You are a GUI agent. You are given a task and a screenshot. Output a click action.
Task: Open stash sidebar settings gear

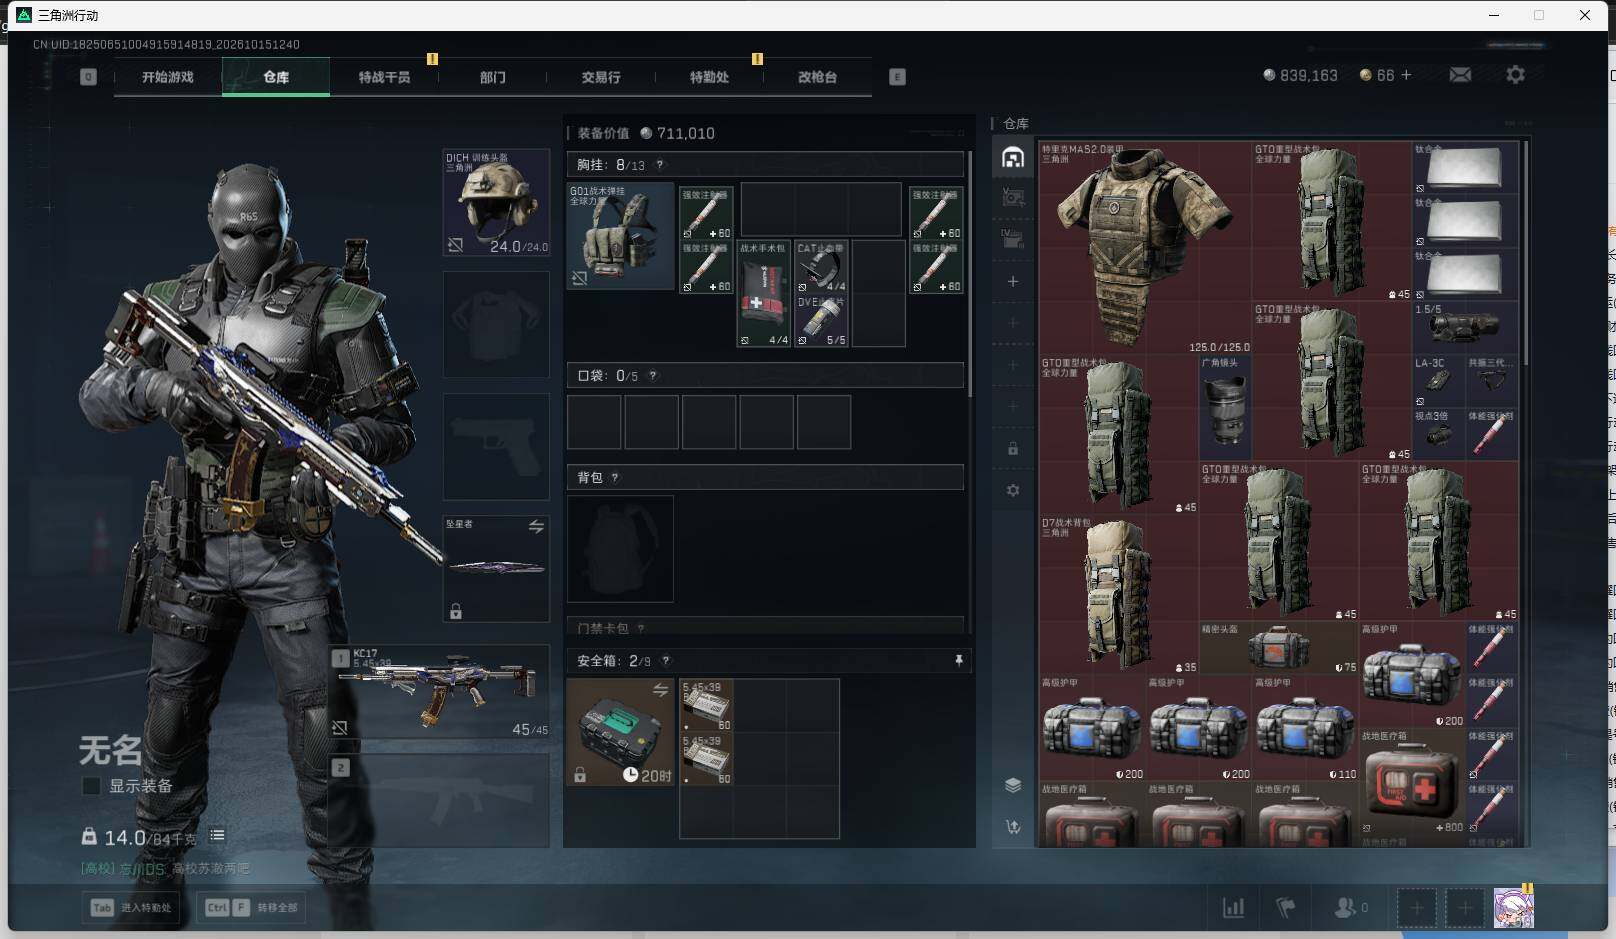[1013, 490]
